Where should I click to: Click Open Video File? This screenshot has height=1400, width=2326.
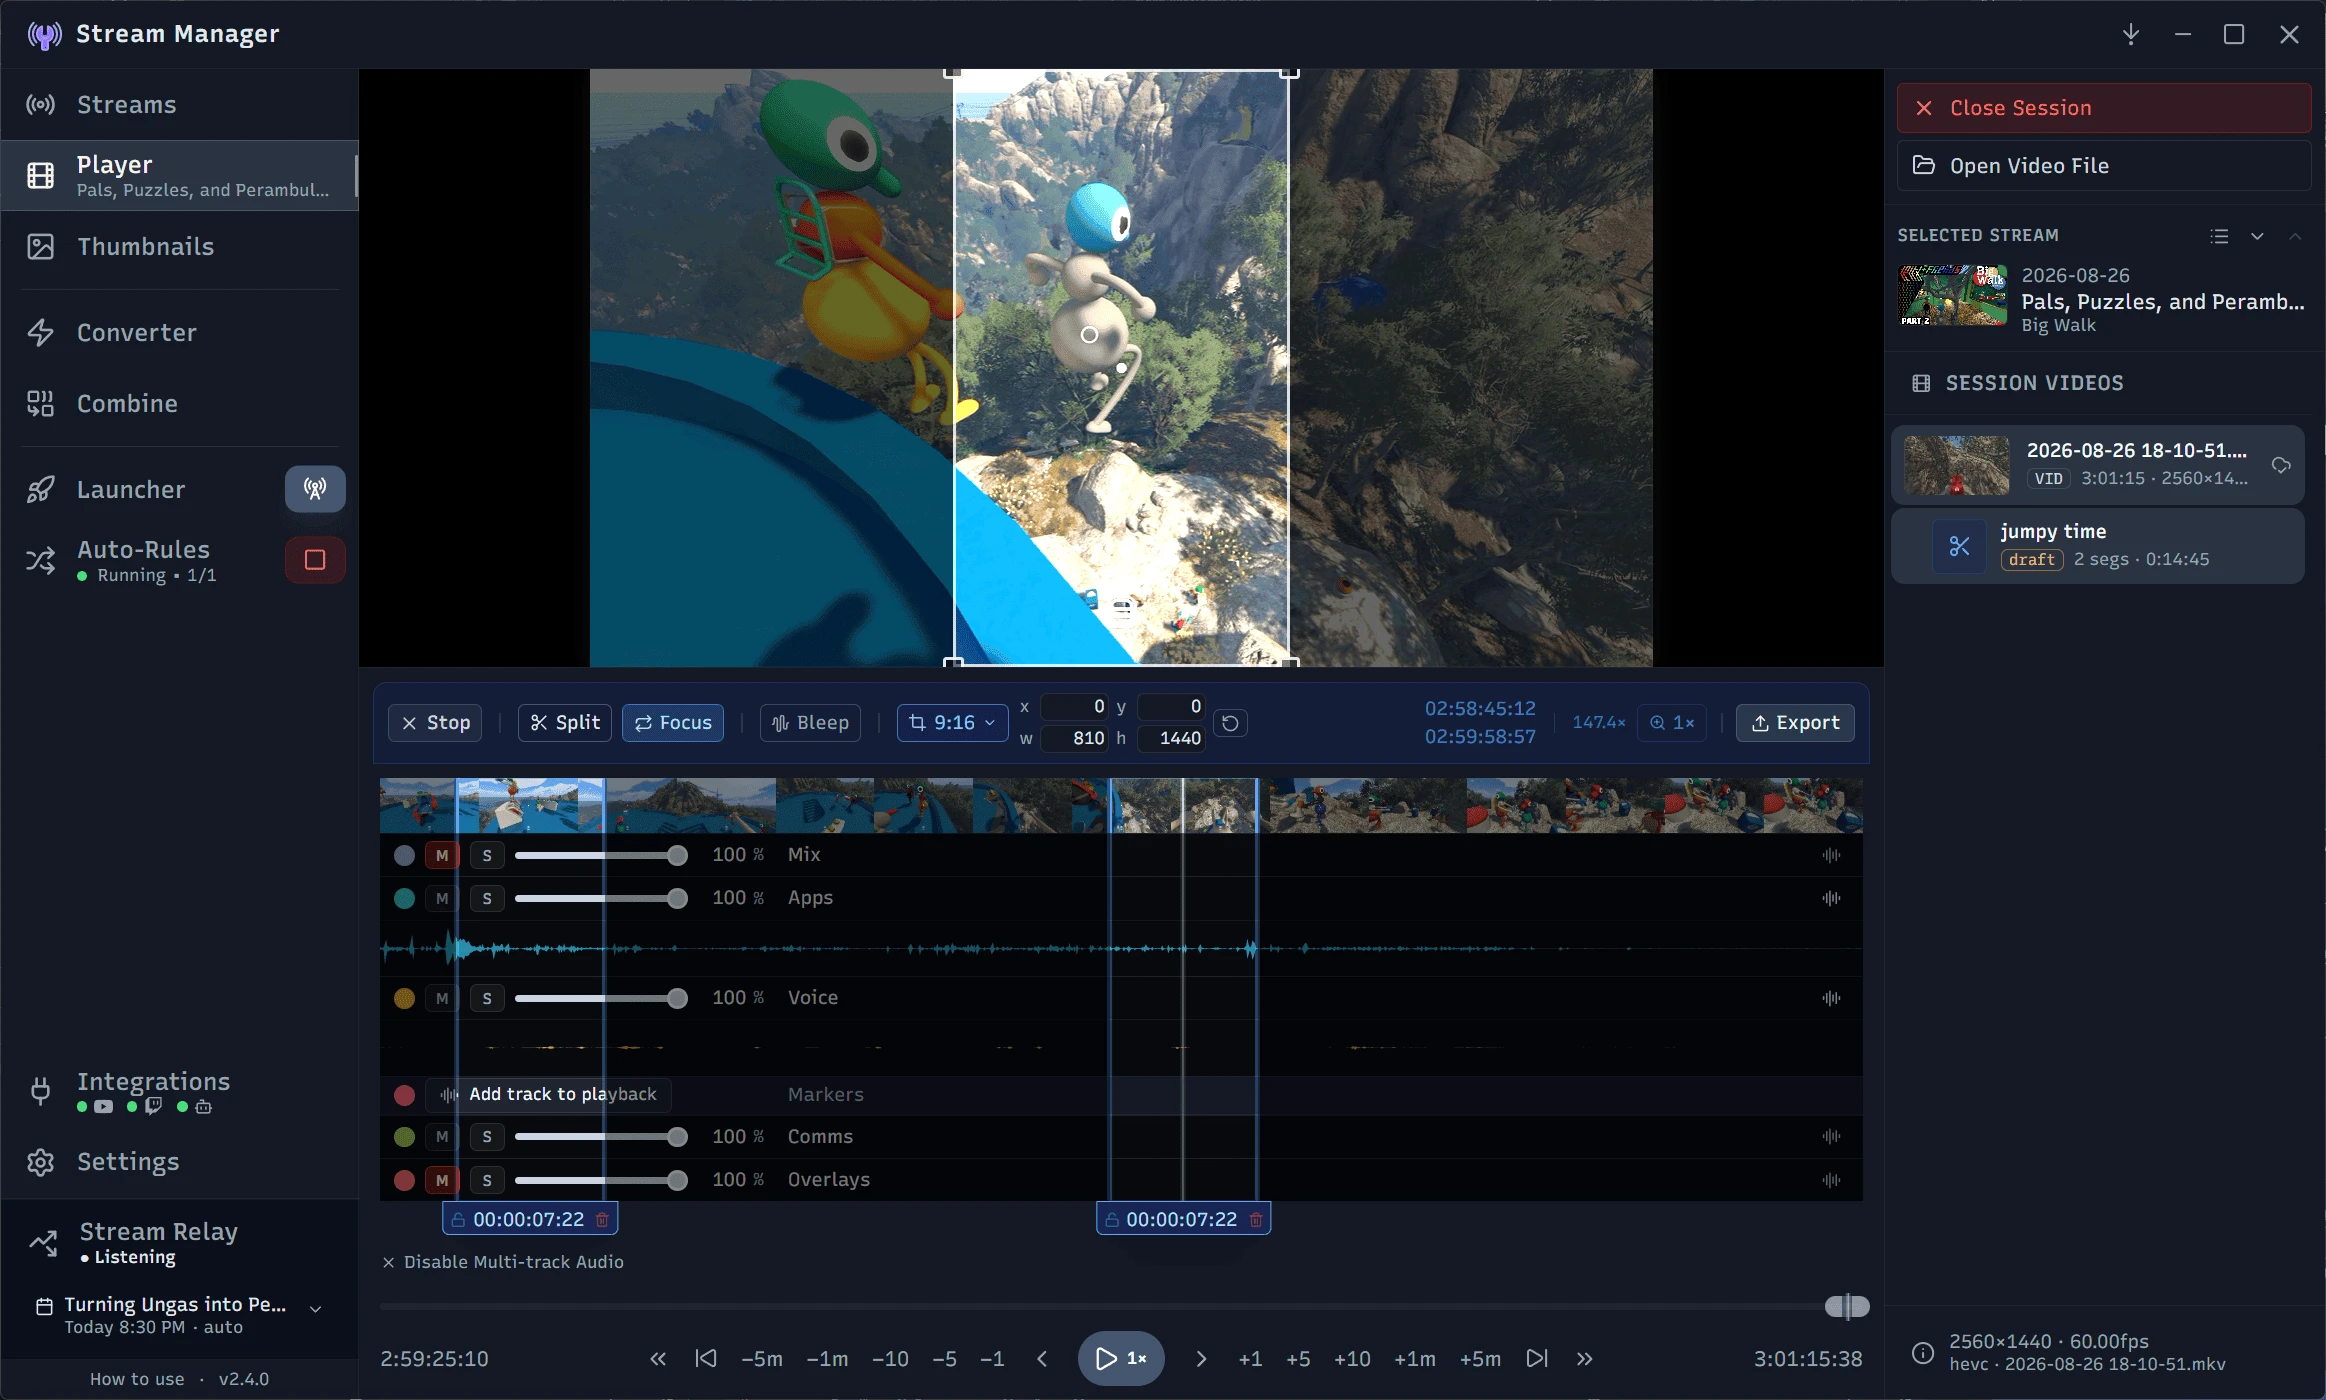point(2104,166)
